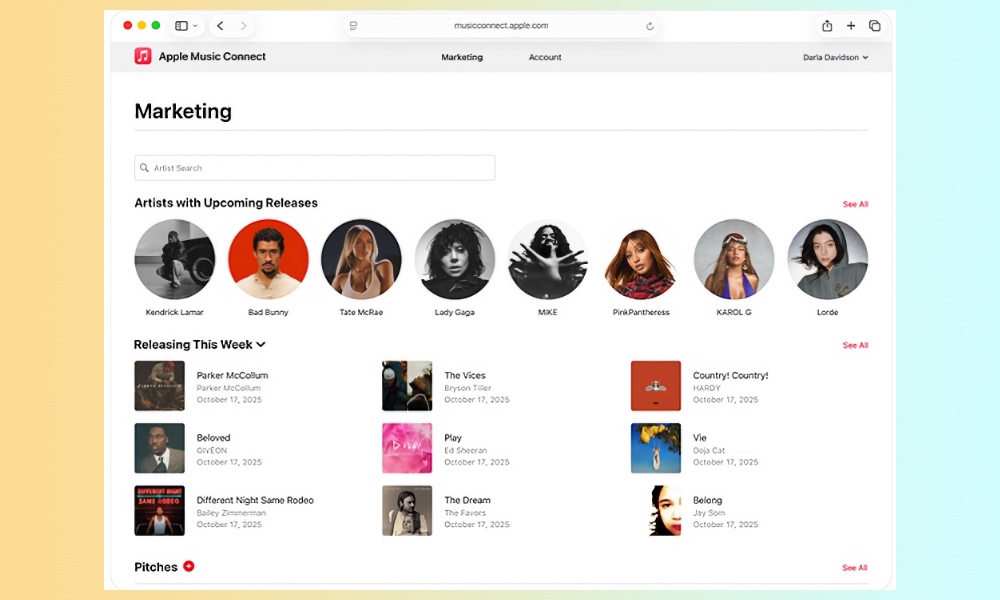The image size is (1000, 600).
Task: View all pitches via the See All link
Action: tap(855, 567)
